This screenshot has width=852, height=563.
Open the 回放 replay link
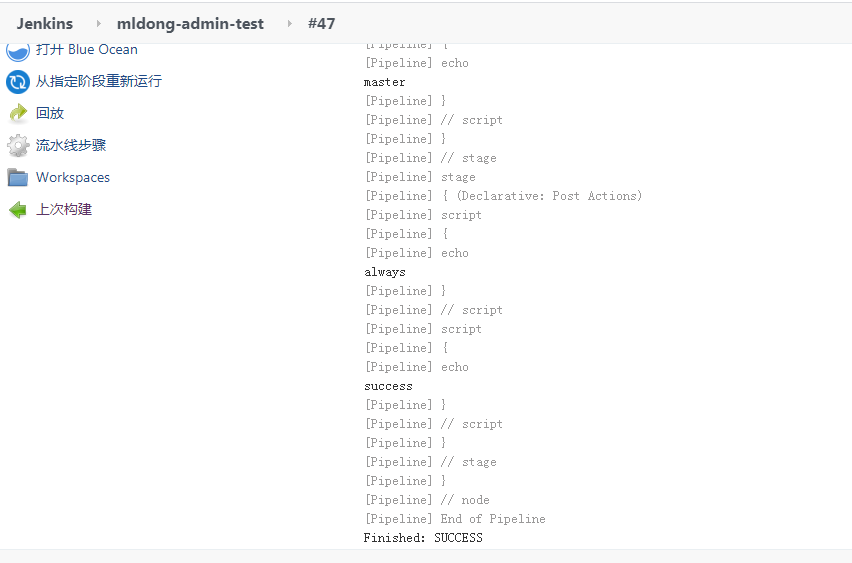[x=50, y=114]
